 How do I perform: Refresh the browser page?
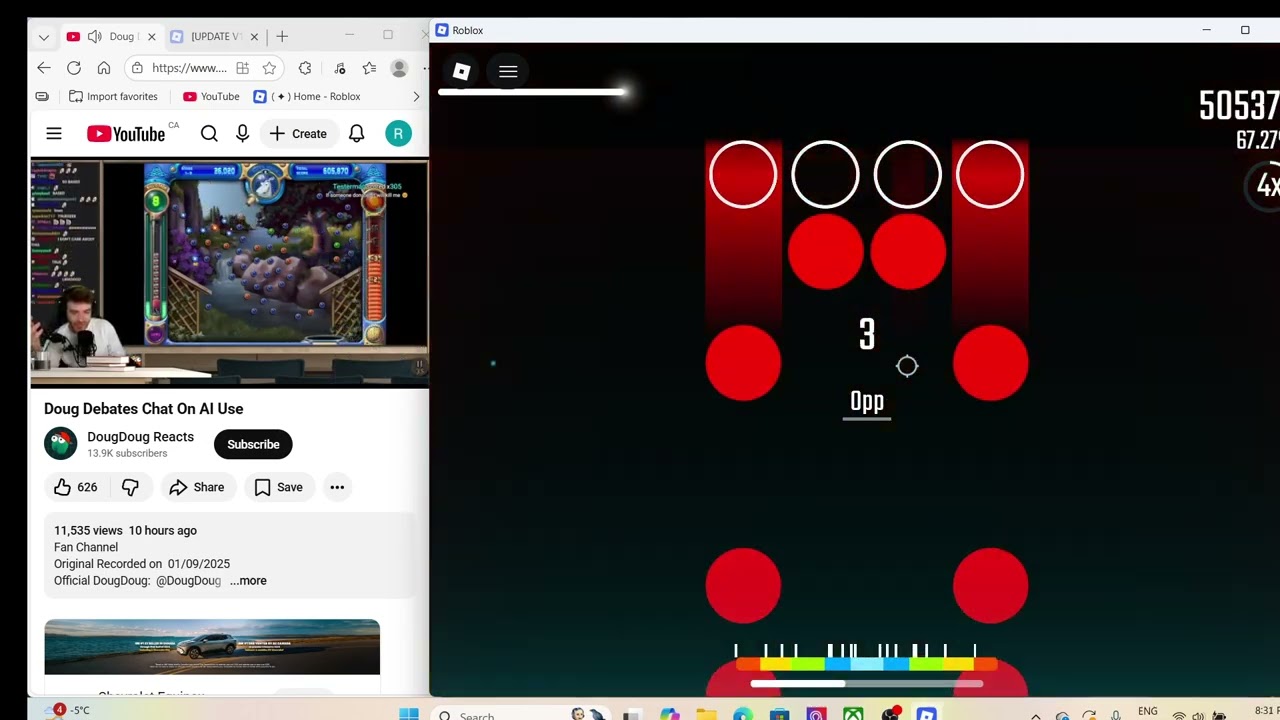74,68
